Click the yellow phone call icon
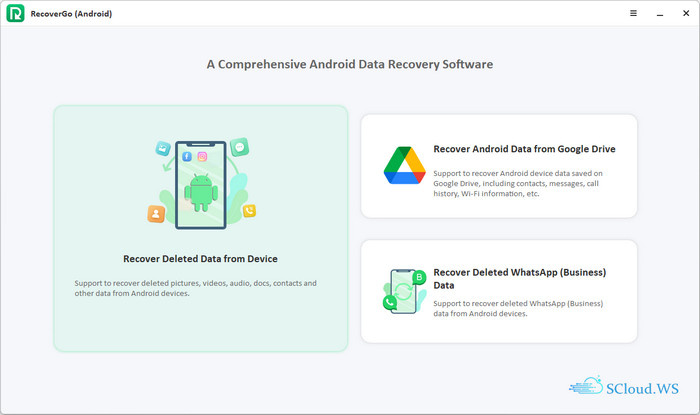 click(249, 210)
